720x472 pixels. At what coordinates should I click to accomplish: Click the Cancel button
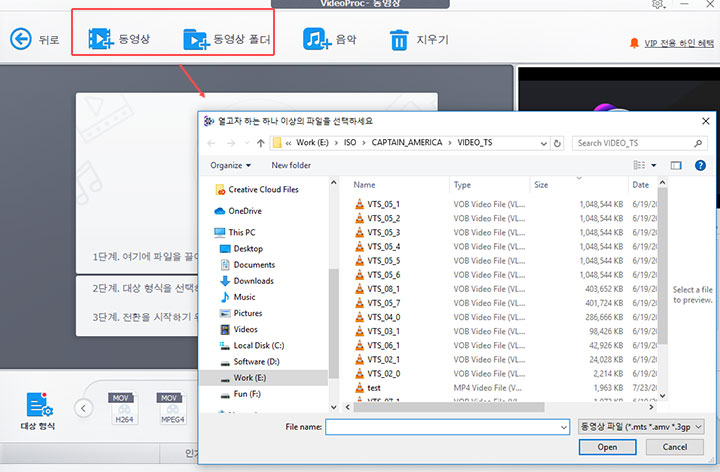coord(675,447)
